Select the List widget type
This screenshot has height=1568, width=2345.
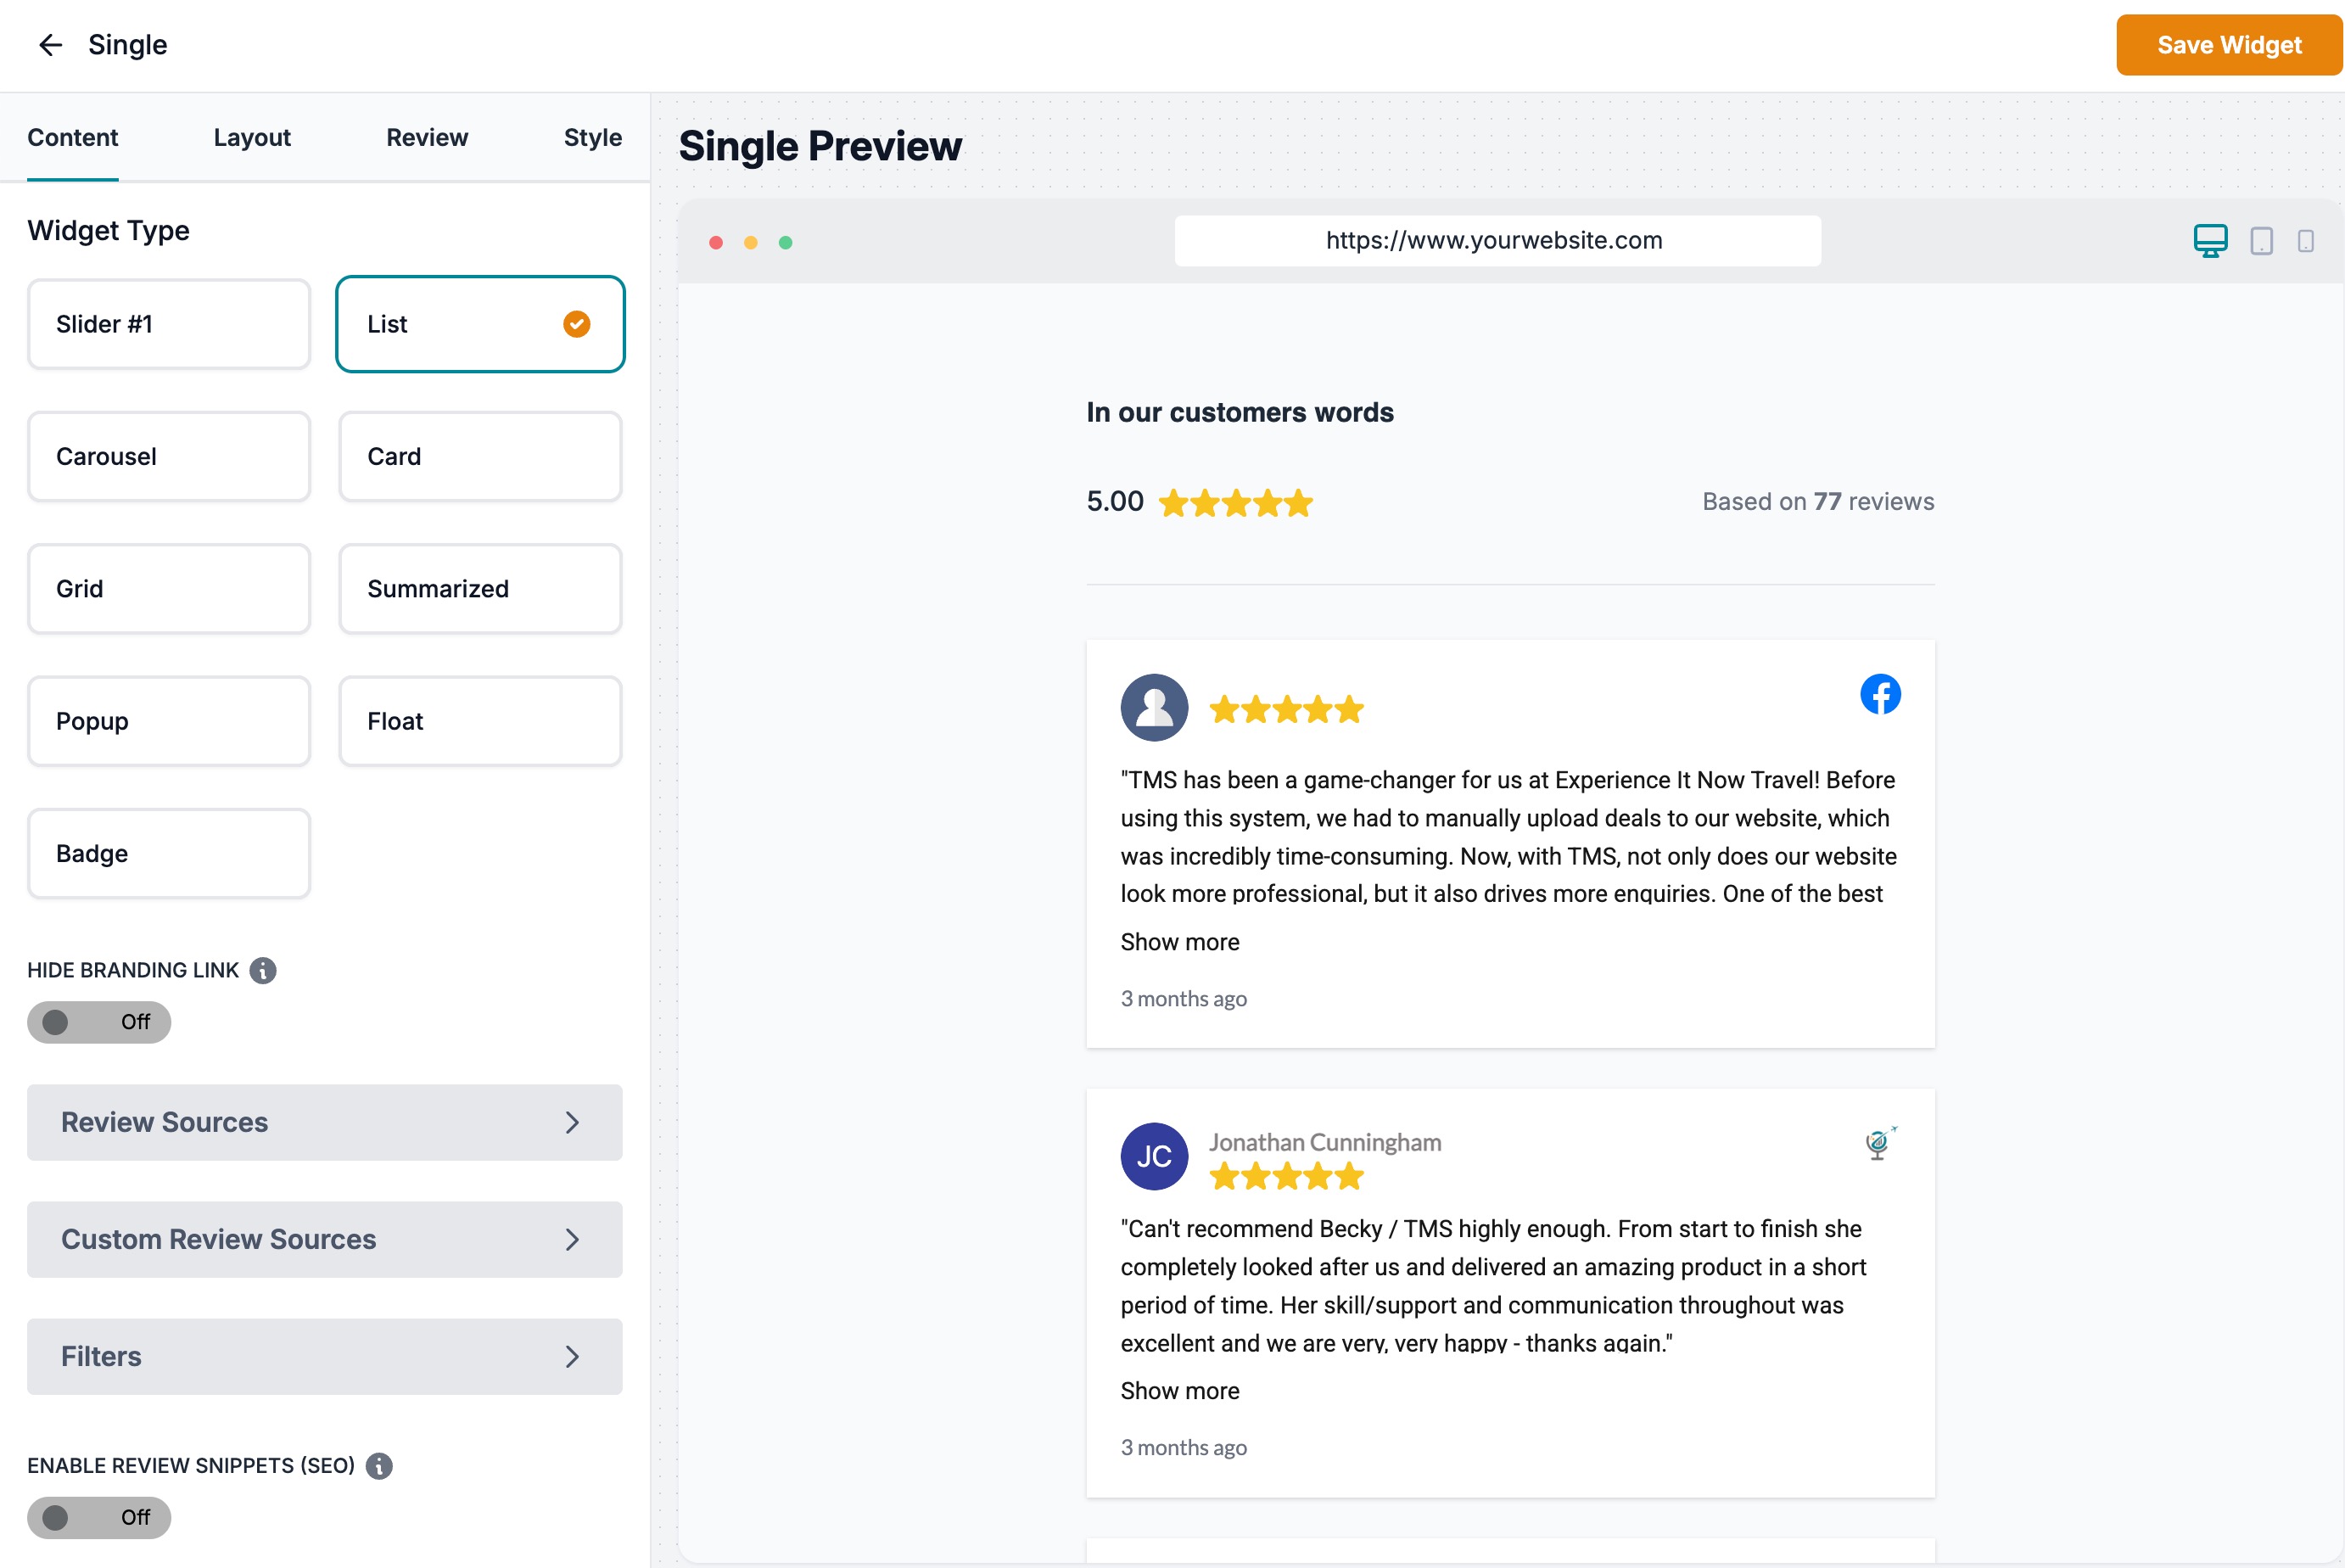pos(480,324)
